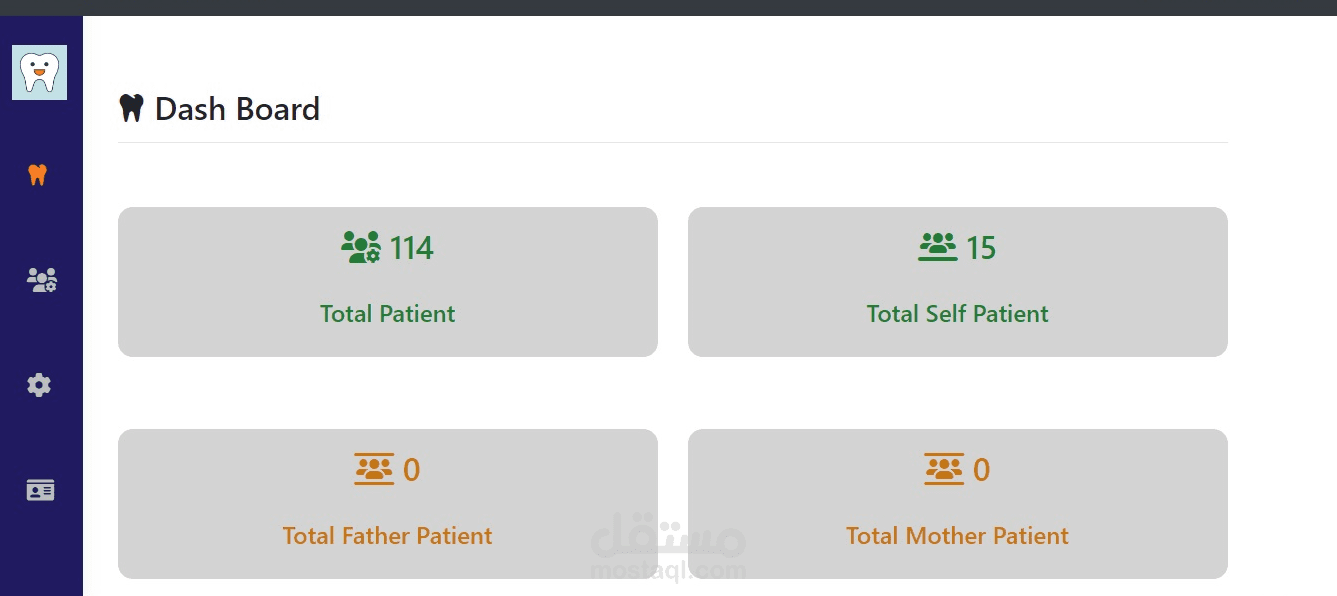
Task: Click the Total Self Patient group icon
Action: click(937, 247)
